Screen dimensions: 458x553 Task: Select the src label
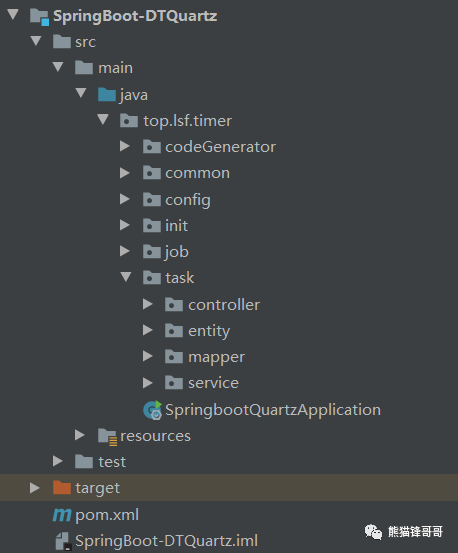pos(85,42)
